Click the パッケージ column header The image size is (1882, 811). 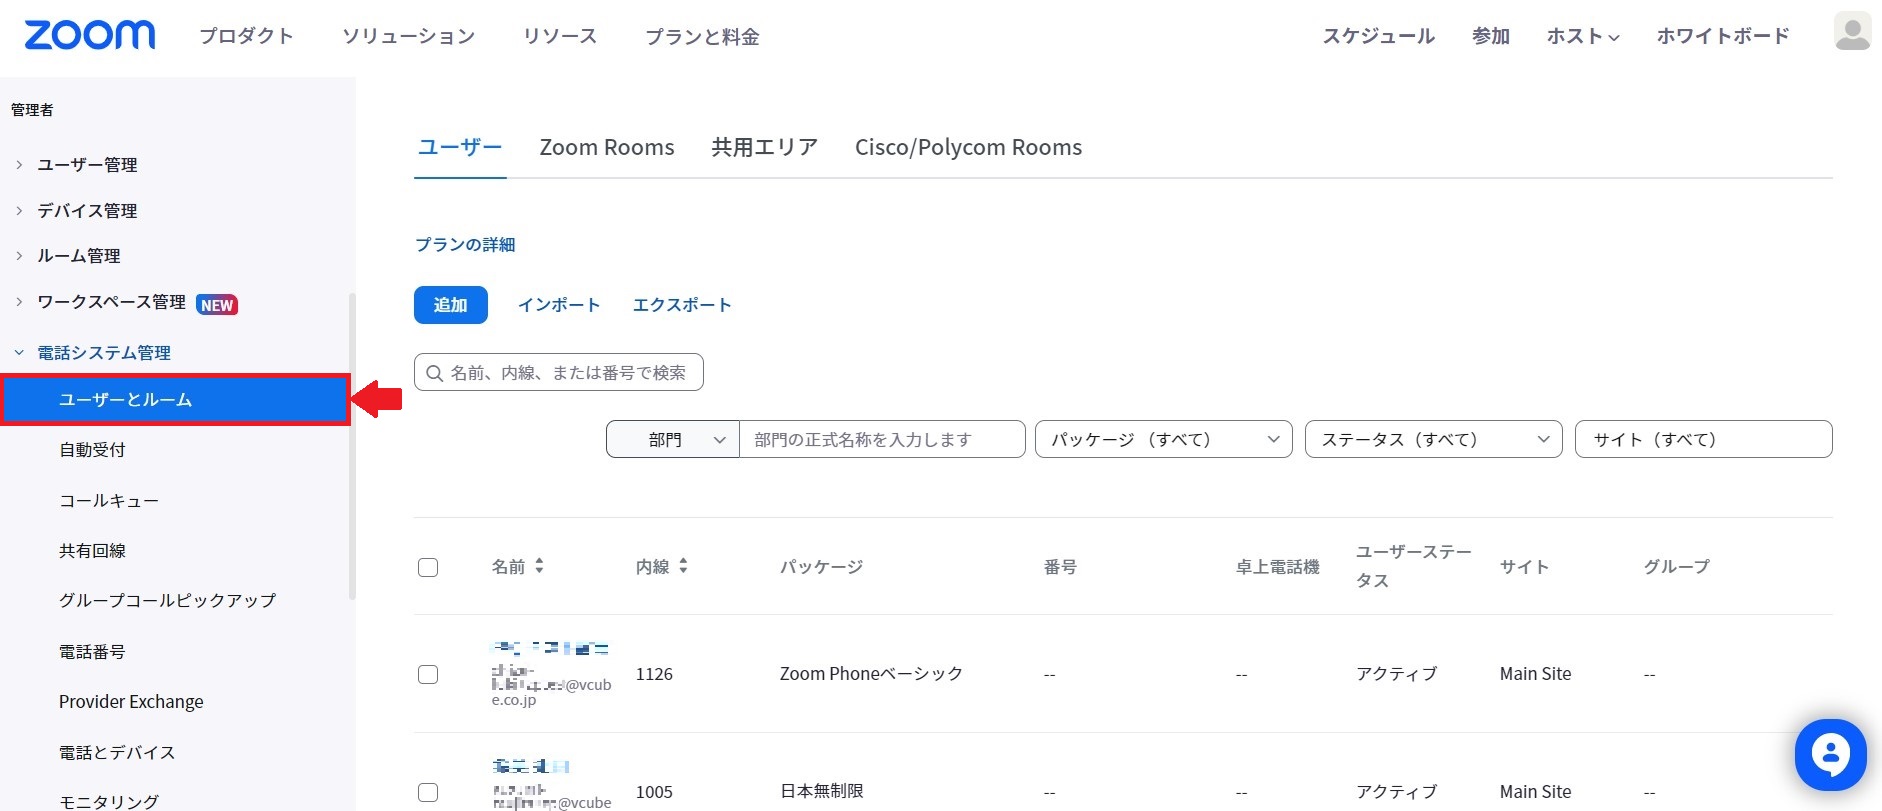pos(821,567)
